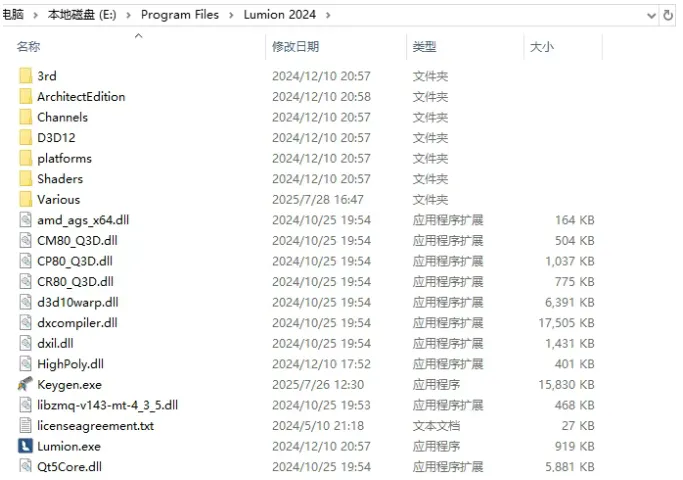
Task: Click the platforms folder icon
Action: click(x=26, y=158)
